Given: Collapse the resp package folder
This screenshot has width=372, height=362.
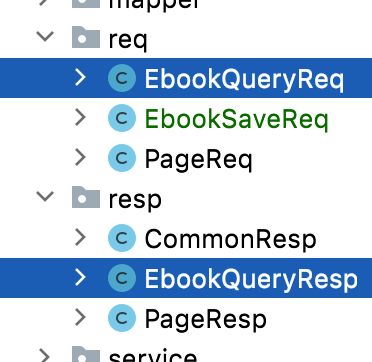Looking at the screenshot, I should 45,196.
